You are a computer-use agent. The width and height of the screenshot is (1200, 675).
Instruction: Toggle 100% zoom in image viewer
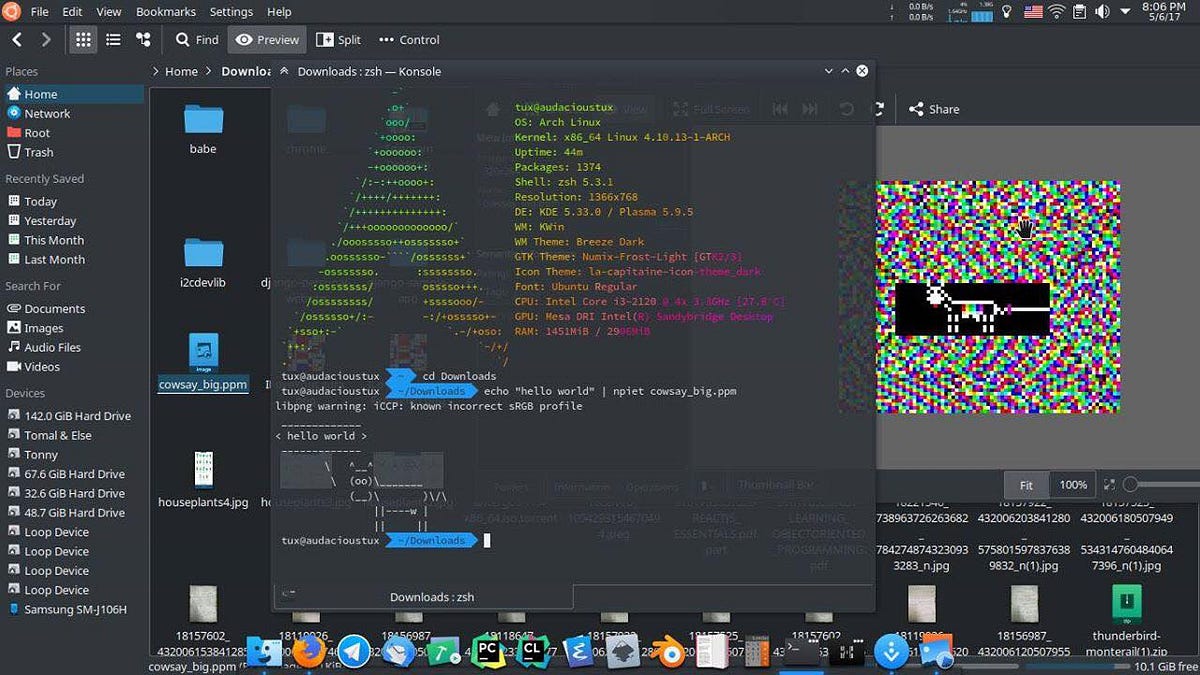click(1073, 485)
